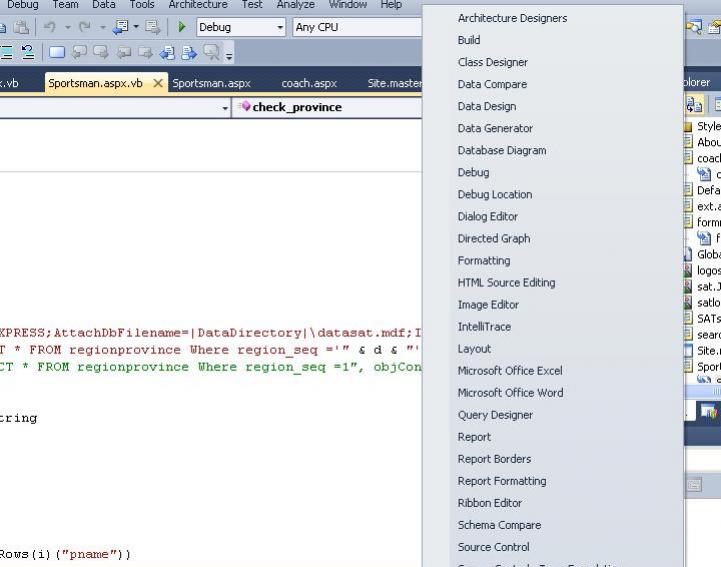Open the Architecture menu
This screenshot has width=721, height=567.
pyautogui.click(x=198, y=5)
